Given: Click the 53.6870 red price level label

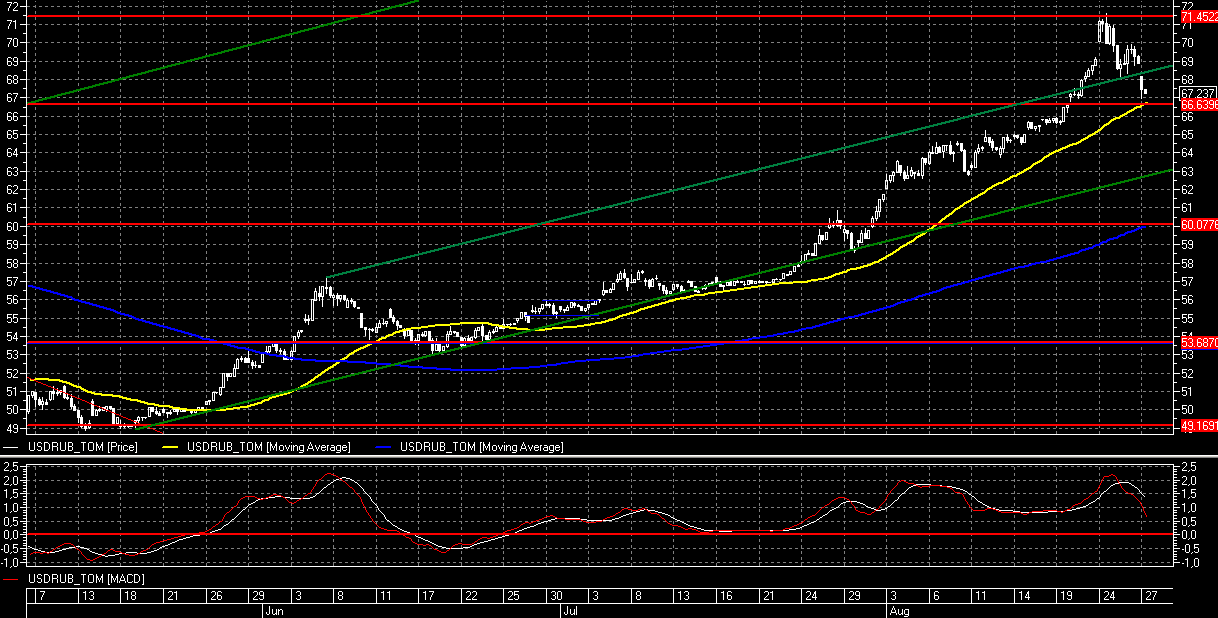Looking at the screenshot, I should tap(1198, 342).
